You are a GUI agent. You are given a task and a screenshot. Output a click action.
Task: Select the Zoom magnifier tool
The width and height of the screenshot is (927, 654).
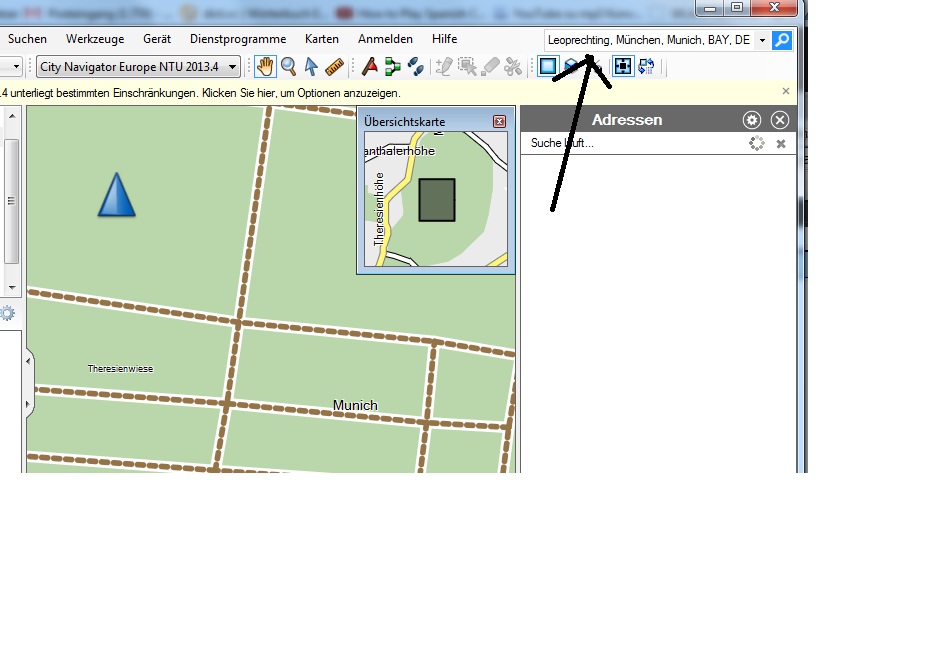tap(288, 67)
